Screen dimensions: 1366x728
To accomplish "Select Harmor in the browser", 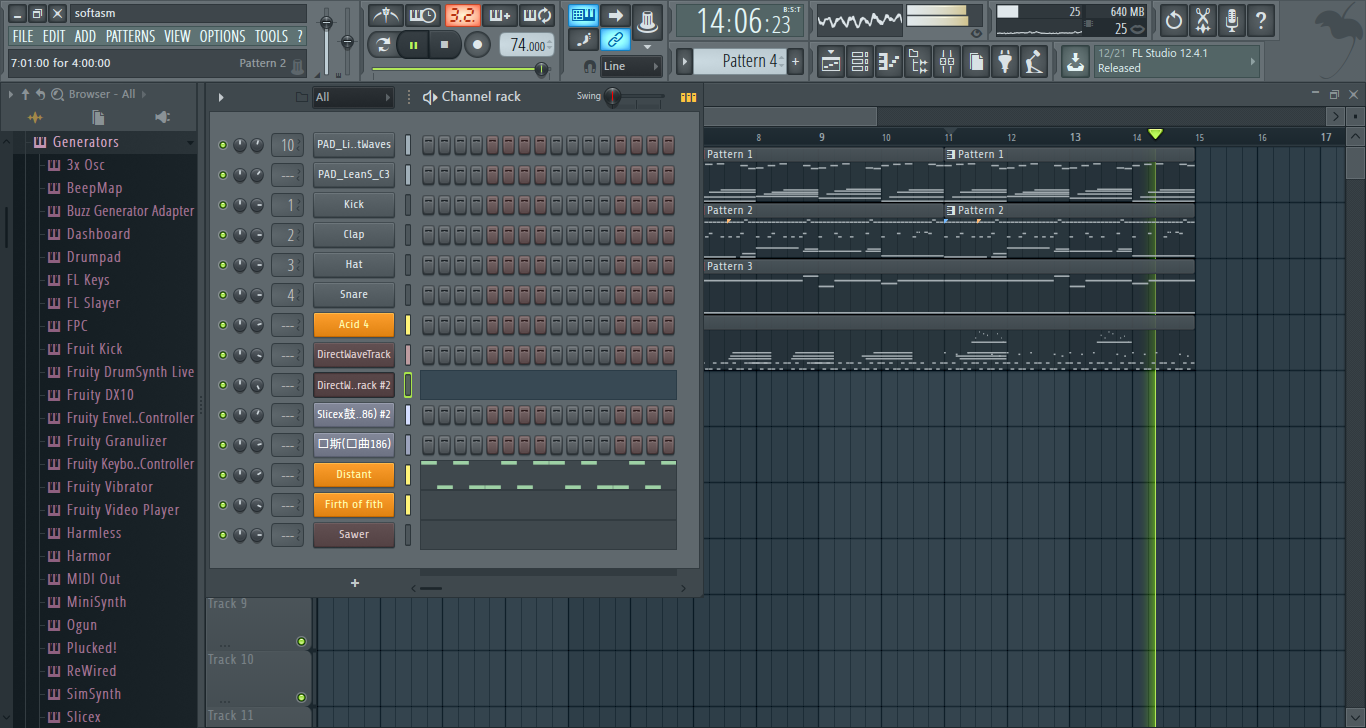I will click(89, 556).
